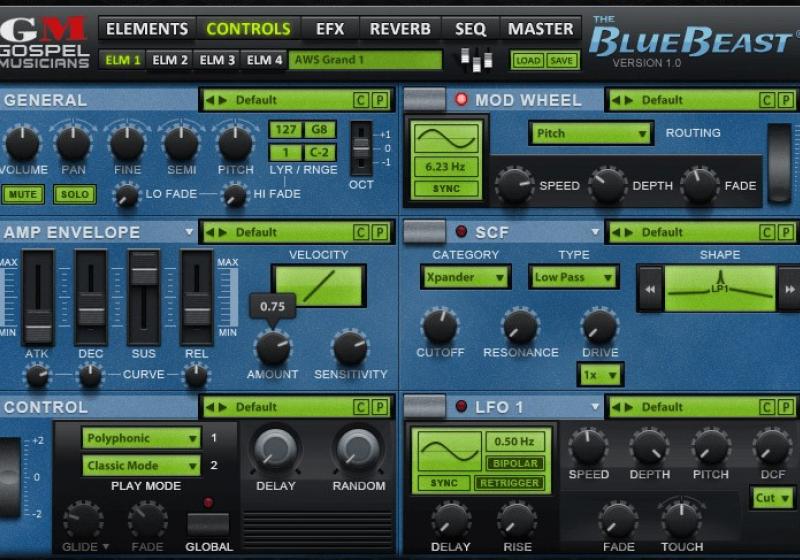Open the Cut DCF dropdown
800x560 pixels.
(x=772, y=498)
